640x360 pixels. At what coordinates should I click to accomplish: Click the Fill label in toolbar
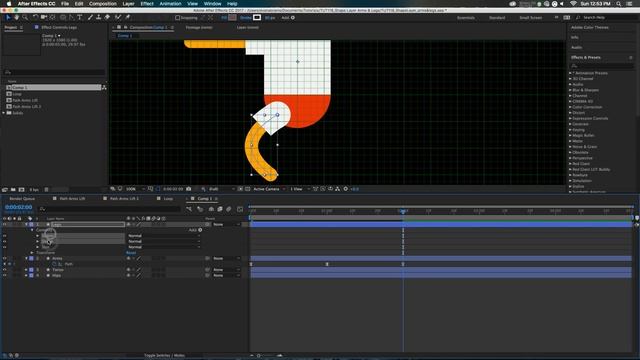click(224, 18)
